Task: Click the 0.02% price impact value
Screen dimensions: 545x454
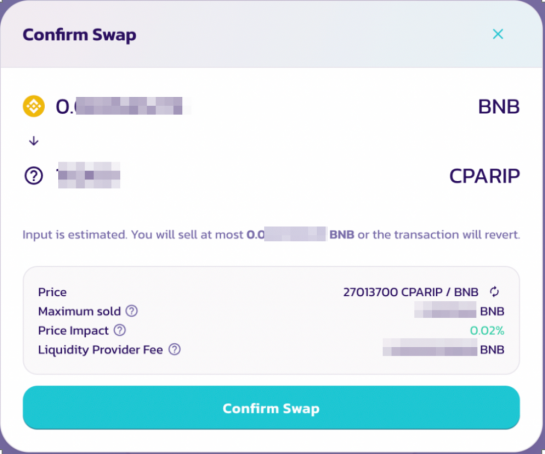Action: coord(487,330)
